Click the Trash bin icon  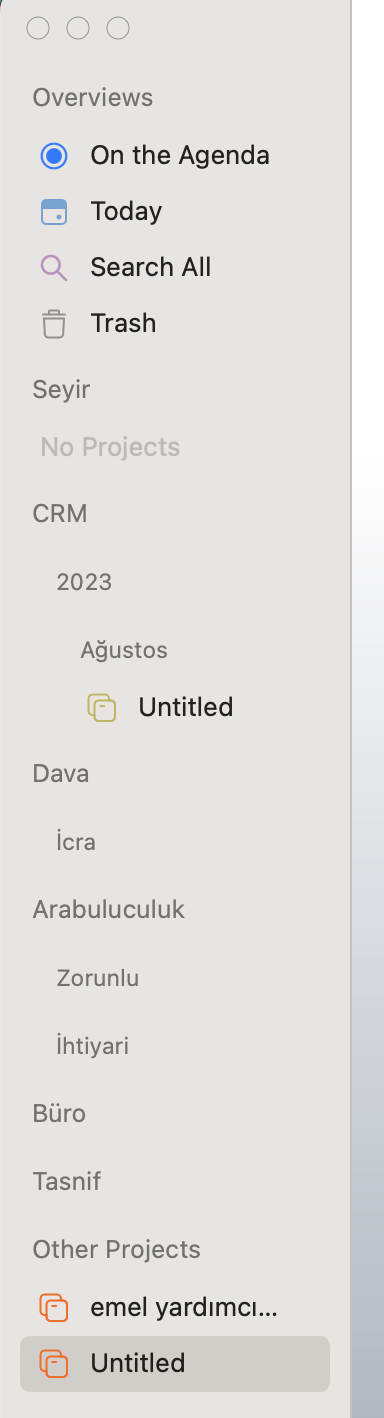pyautogui.click(x=54, y=324)
